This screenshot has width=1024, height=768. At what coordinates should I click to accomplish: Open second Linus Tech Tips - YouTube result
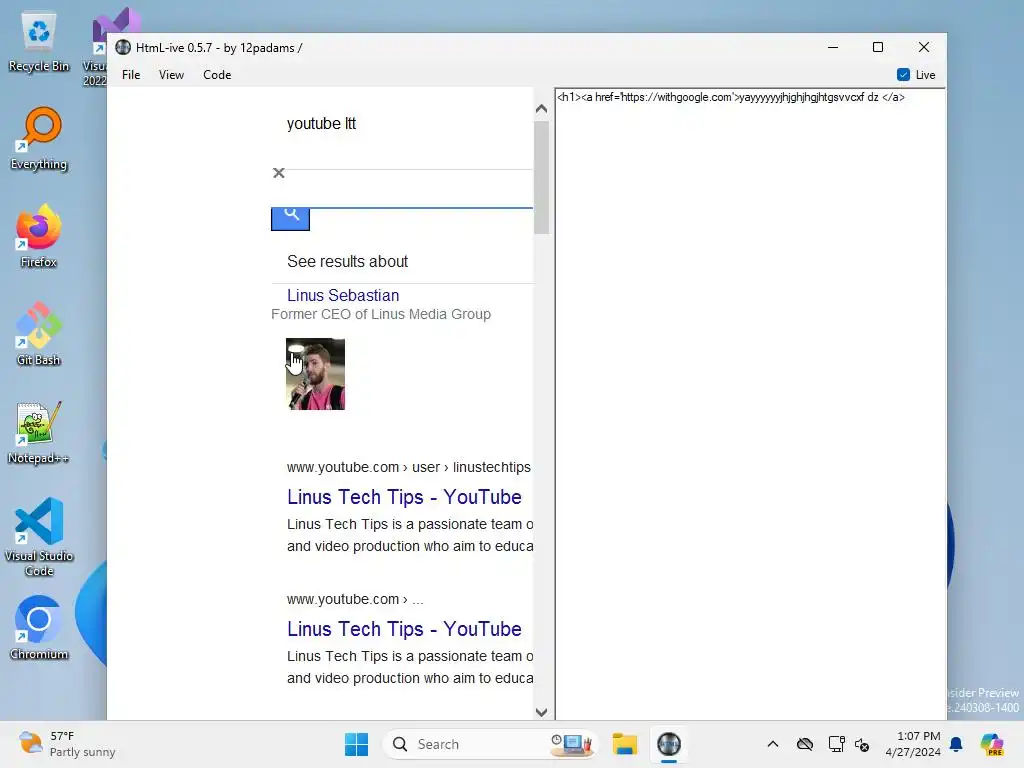click(404, 629)
